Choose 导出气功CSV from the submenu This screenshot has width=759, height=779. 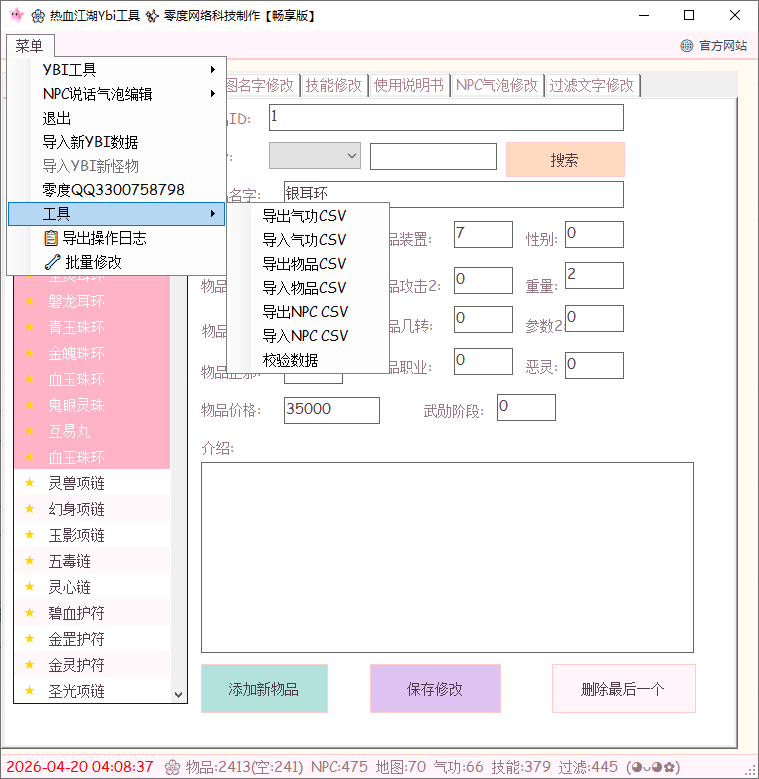308,216
